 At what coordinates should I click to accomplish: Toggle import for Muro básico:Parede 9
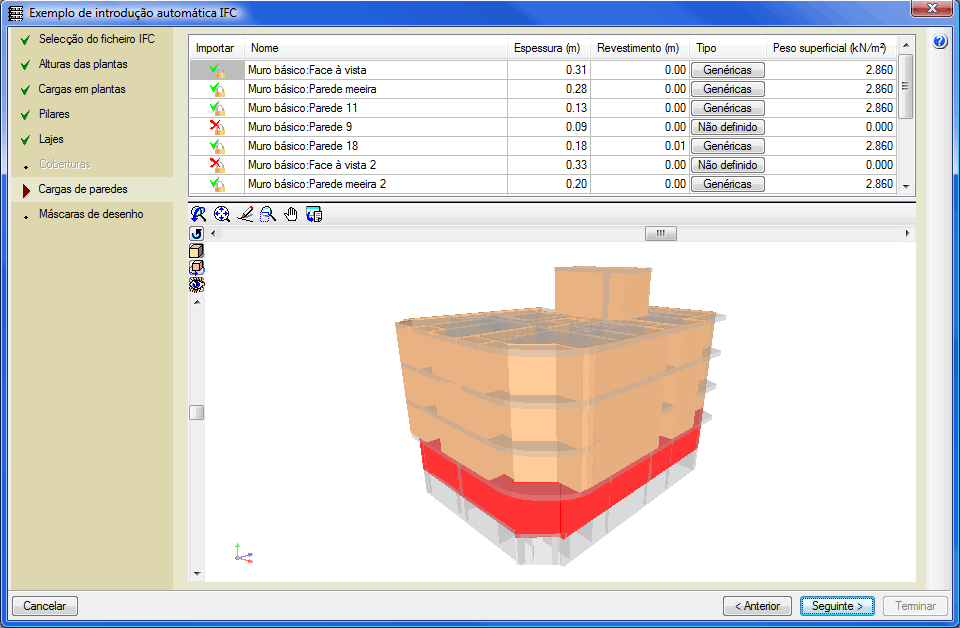(217, 127)
